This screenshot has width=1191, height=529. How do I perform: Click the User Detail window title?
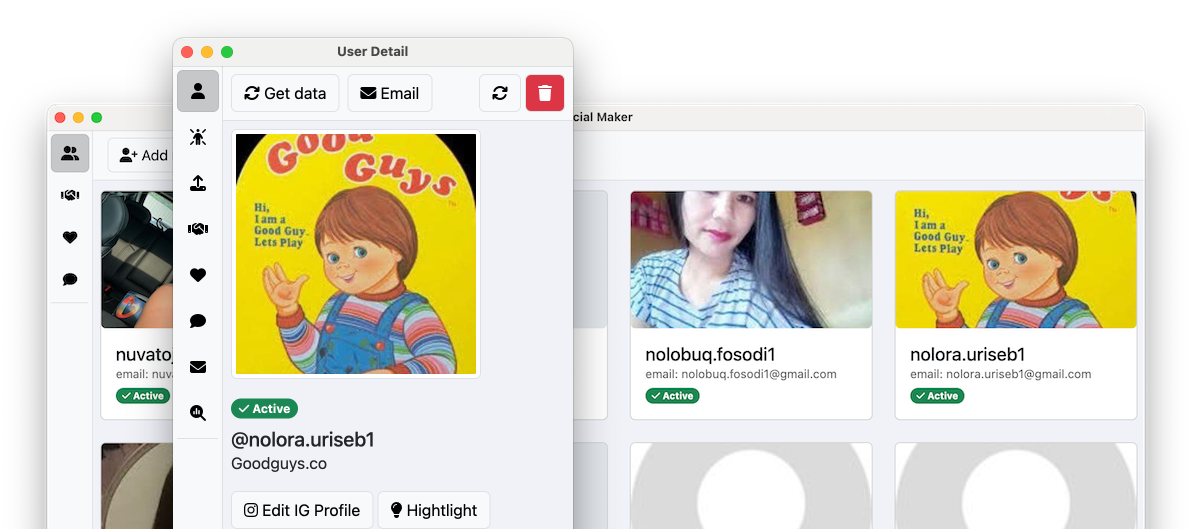pos(372,52)
